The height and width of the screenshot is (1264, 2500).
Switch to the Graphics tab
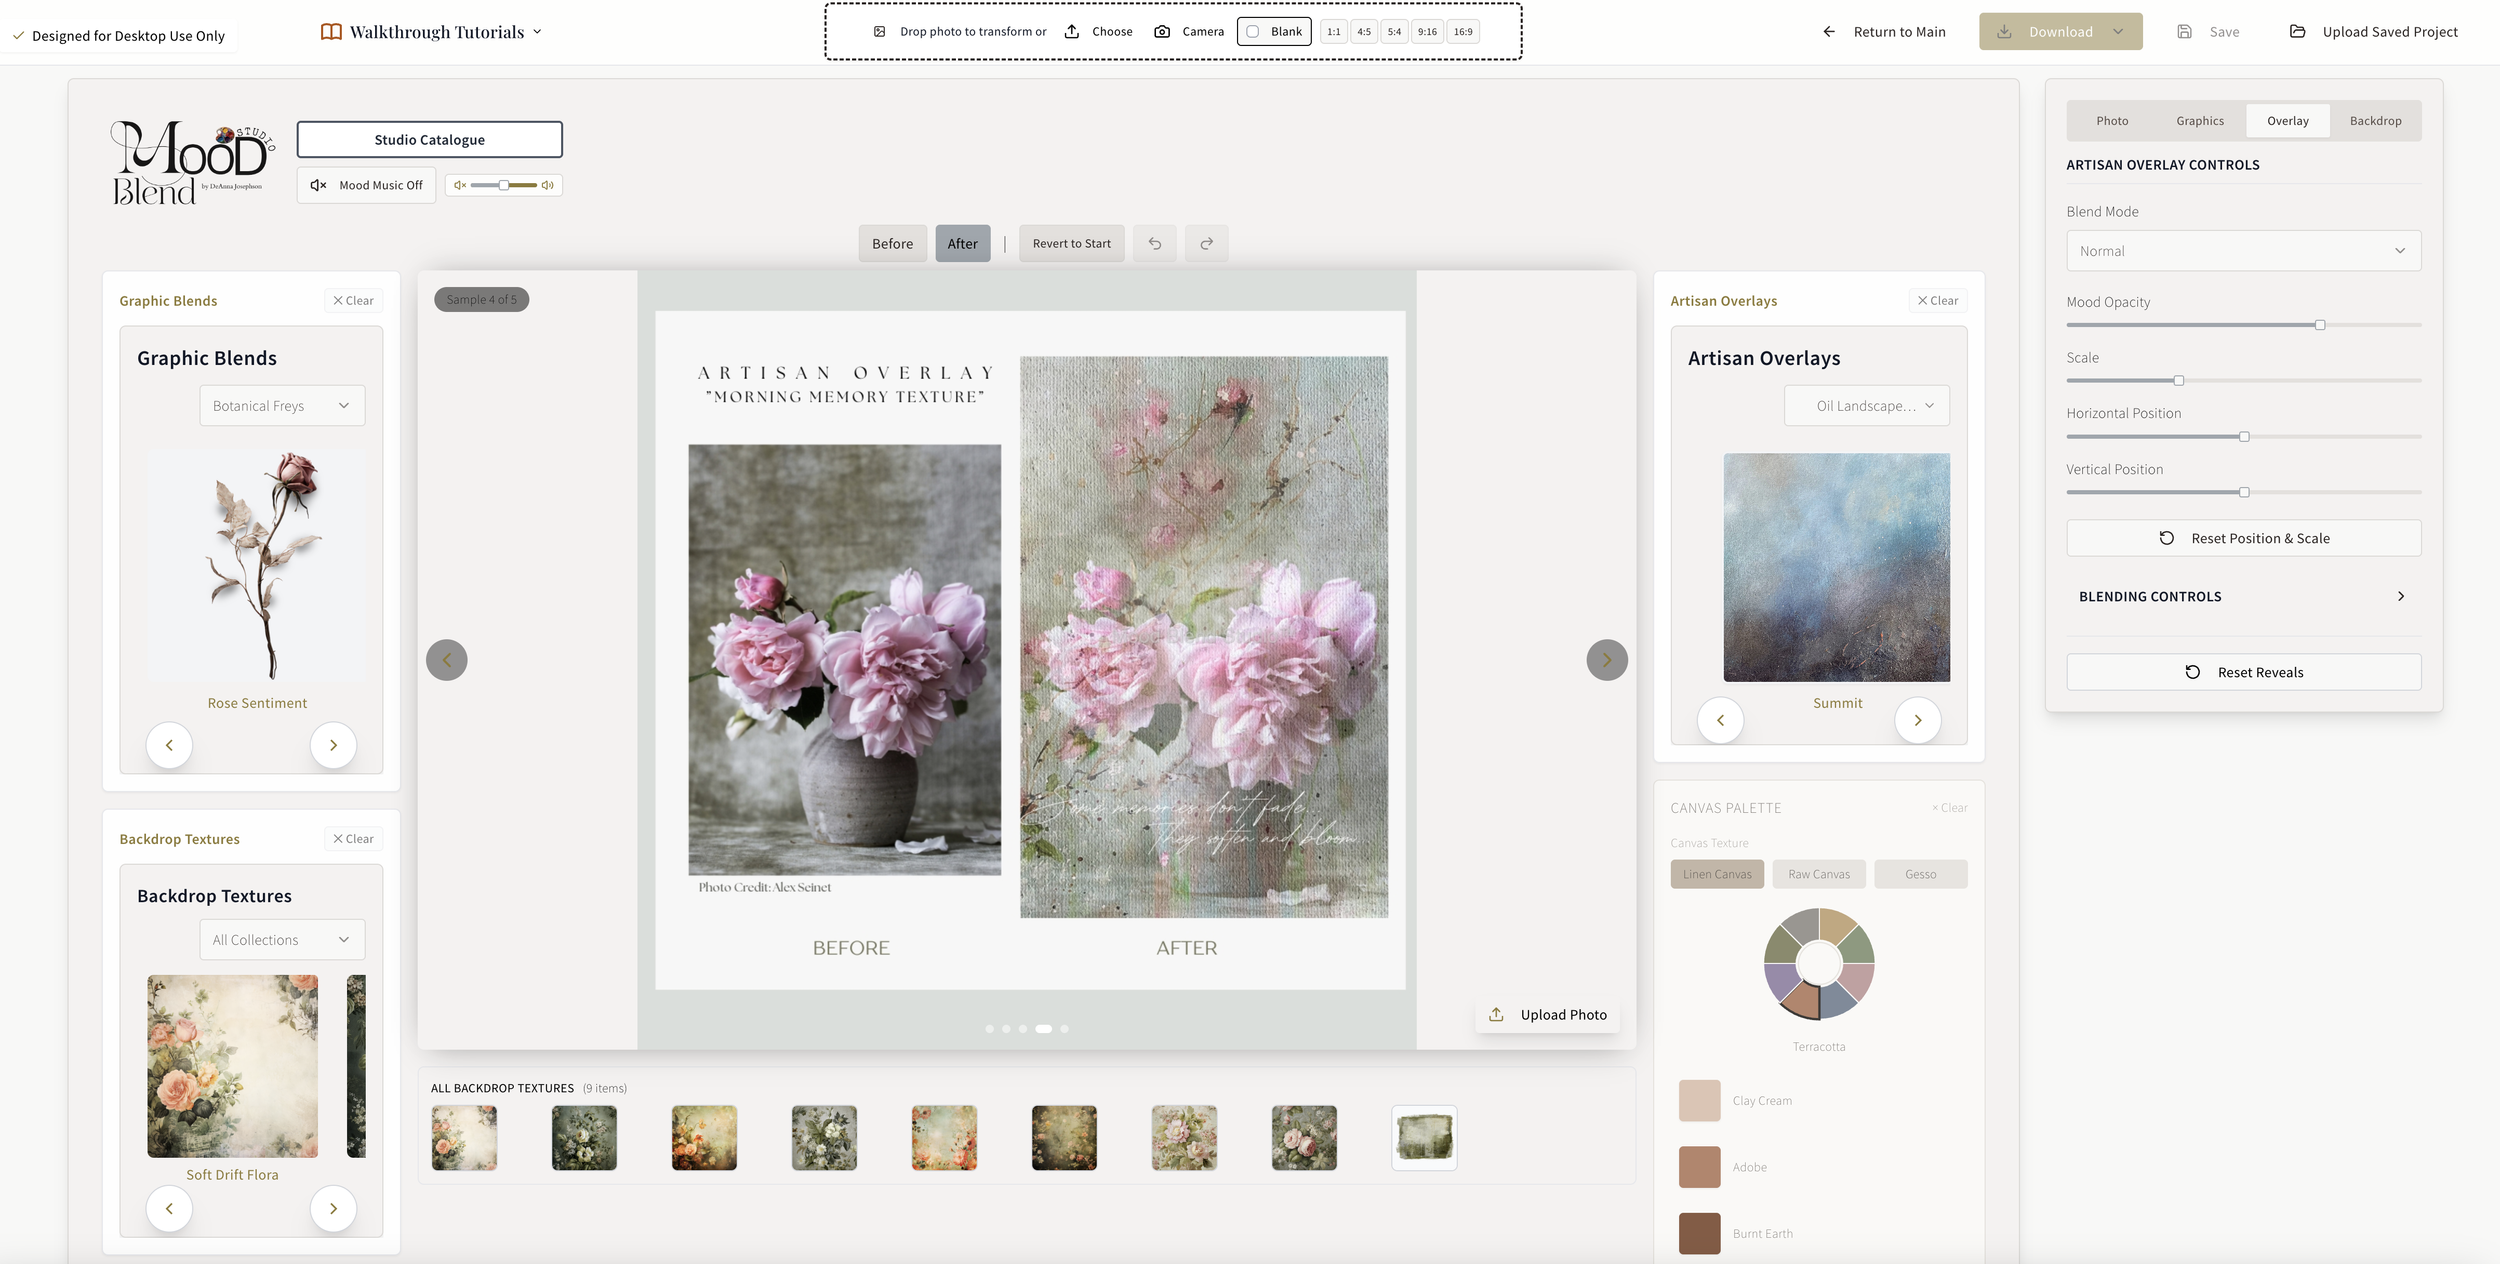(x=2200, y=121)
